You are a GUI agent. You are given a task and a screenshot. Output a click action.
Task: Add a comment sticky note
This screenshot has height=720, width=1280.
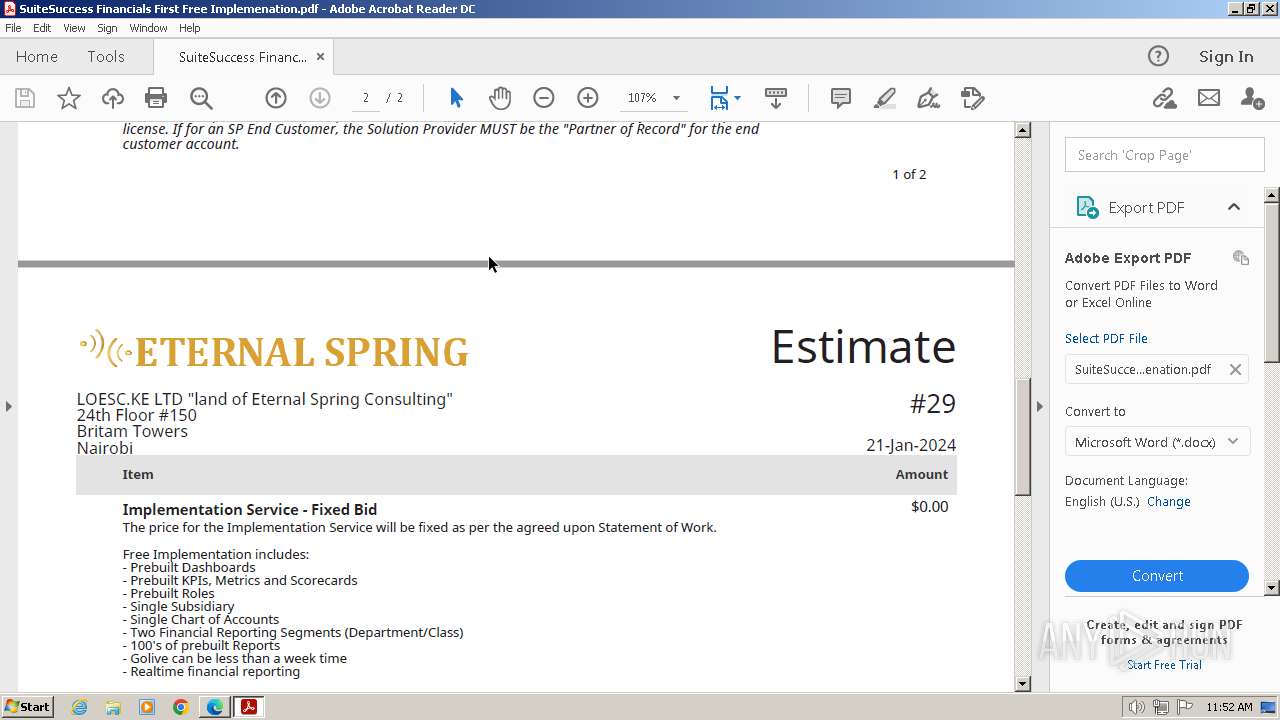[841, 98]
